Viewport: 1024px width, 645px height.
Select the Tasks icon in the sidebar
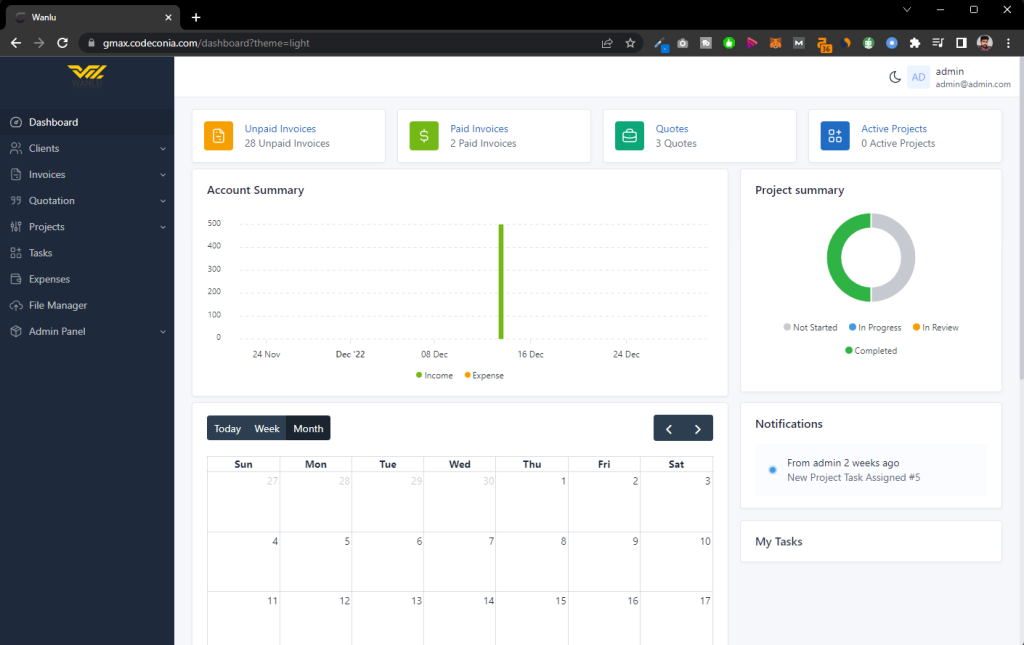(x=14, y=253)
